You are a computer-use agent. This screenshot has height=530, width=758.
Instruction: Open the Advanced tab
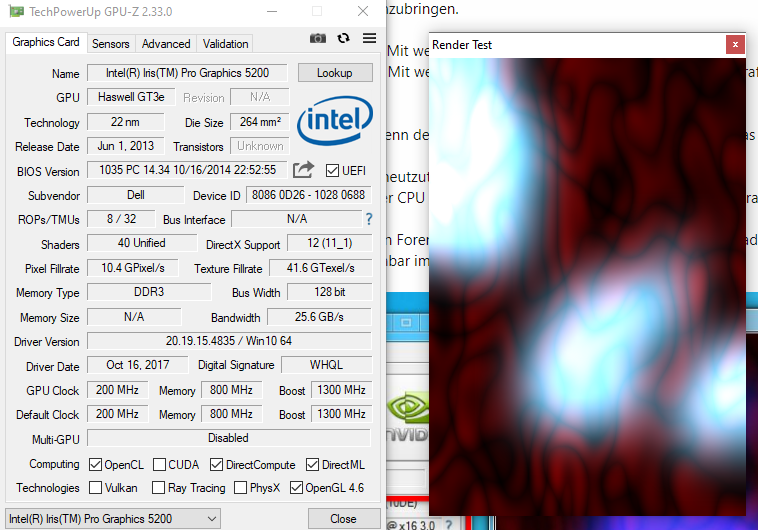(x=166, y=44)
